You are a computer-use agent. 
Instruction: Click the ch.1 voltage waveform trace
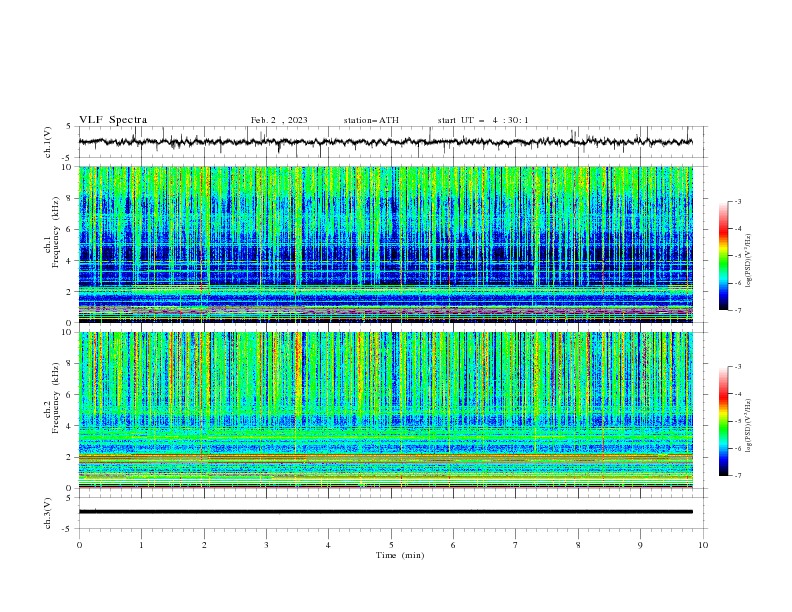pos(386,142)
